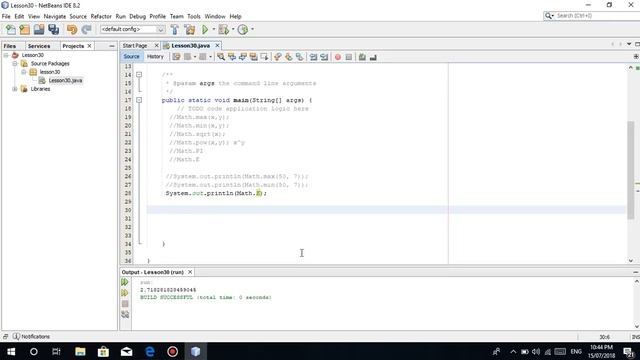The image size is (640, 360).
Task: Close the Projects panel tab
Action: (89, 46)
